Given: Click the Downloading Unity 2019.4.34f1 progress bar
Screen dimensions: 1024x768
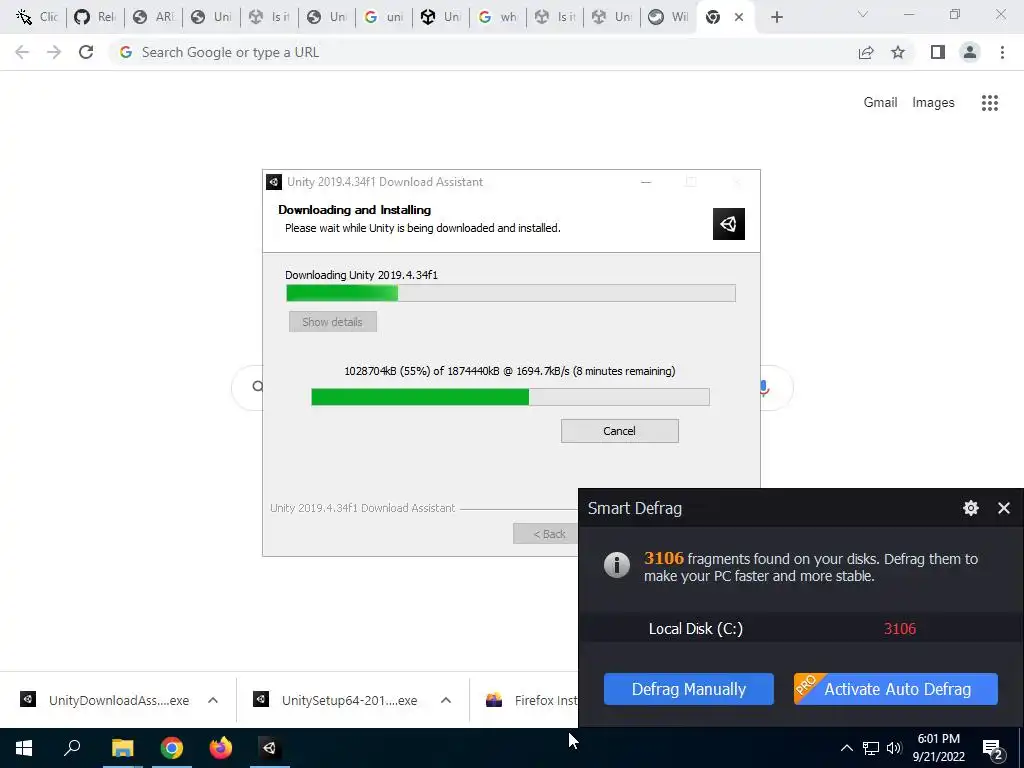Looking at the screenshot, I should [511, 293].
